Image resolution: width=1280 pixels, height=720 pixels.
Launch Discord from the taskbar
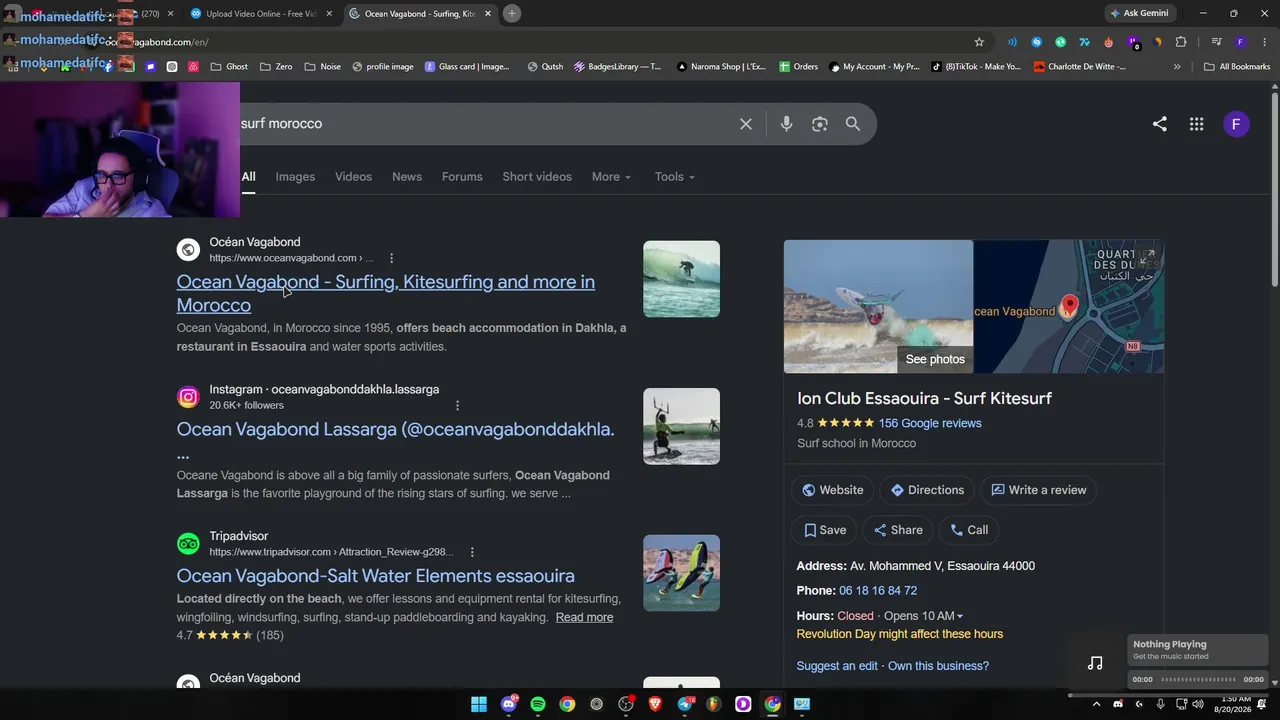pyautogui.click(x=509, y=704)
